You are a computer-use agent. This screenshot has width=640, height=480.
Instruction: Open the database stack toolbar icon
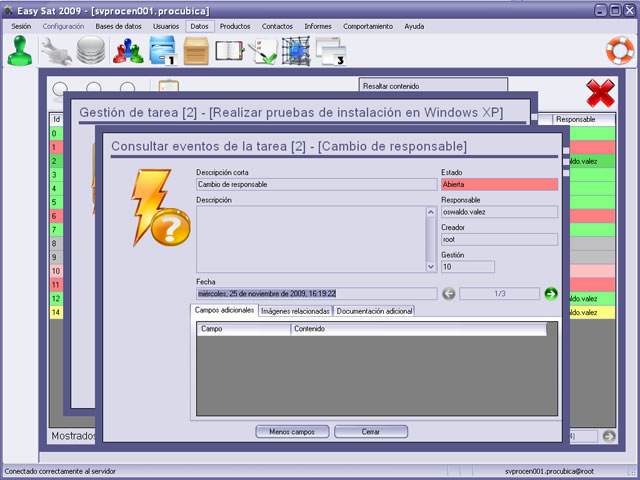tap(91, 50)
